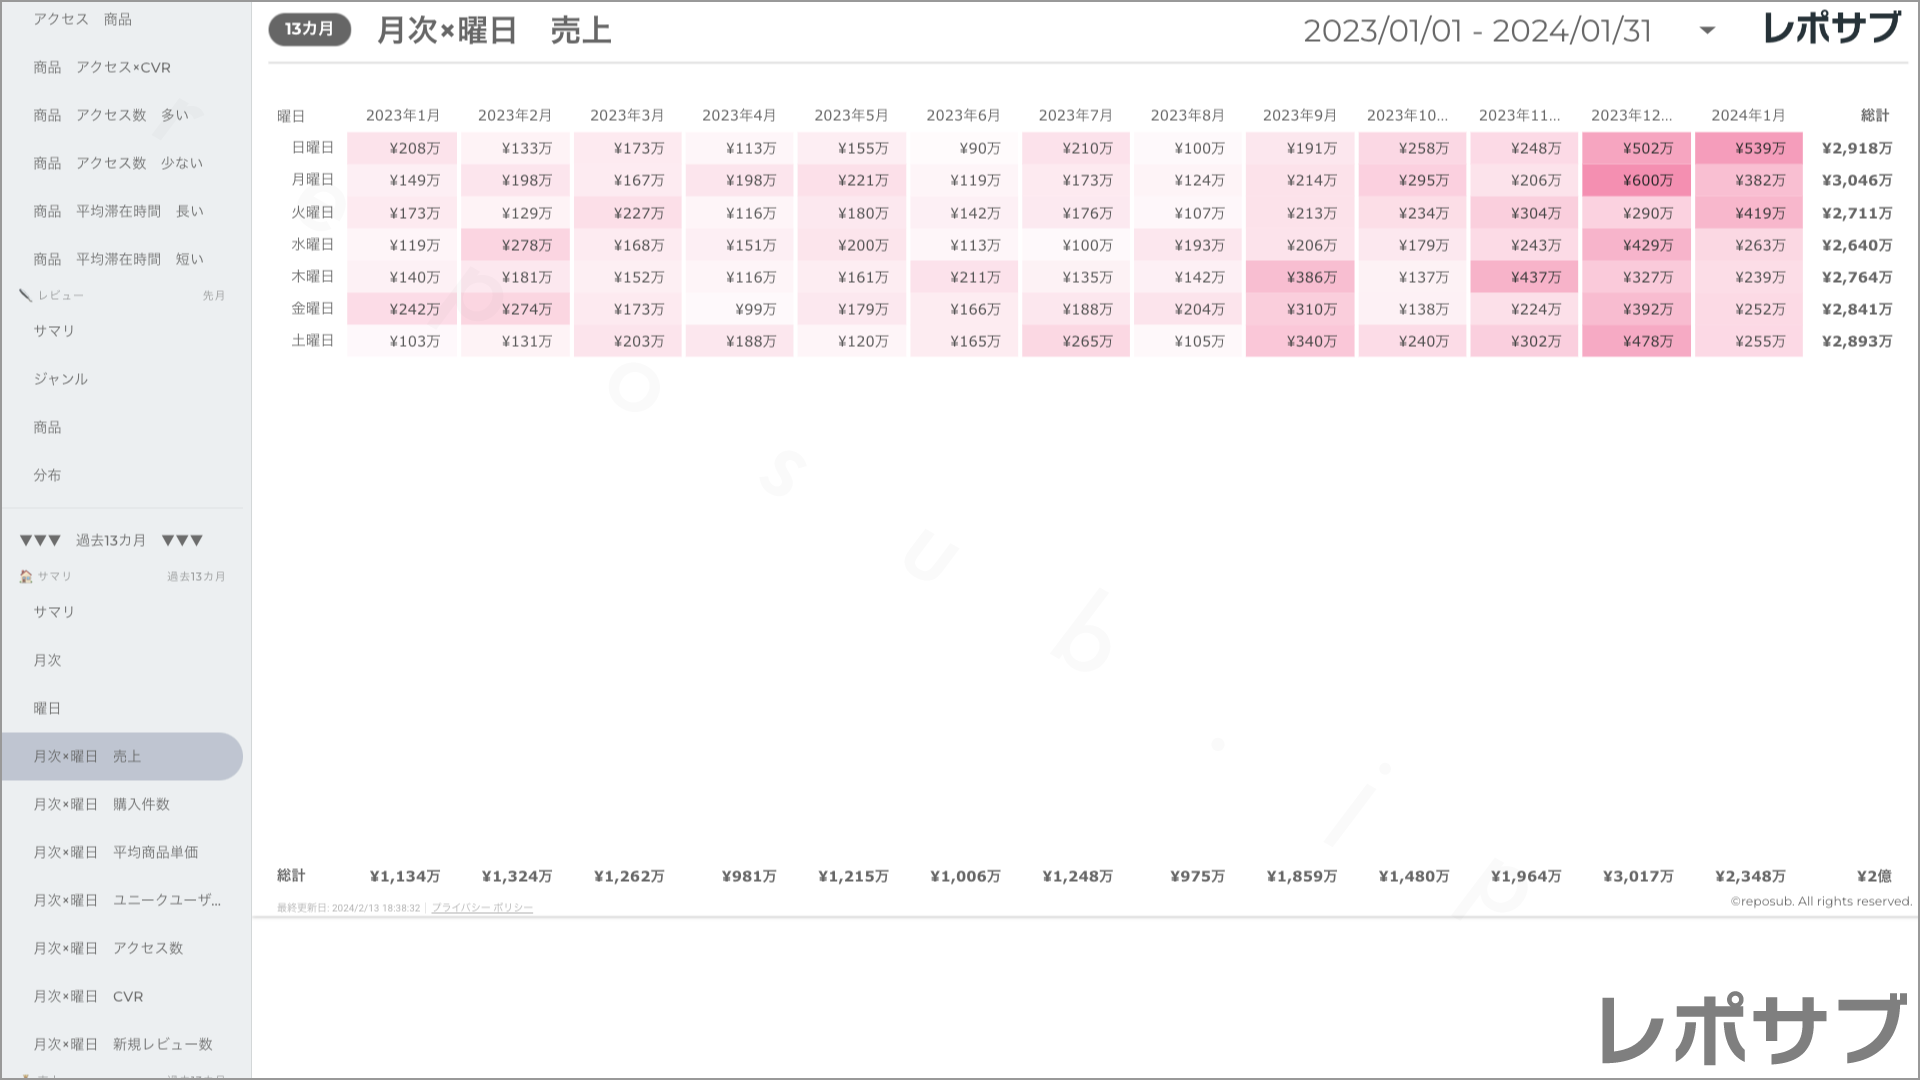This screenshot has width=1920, height=1080.
Task: Open the ジャンル review page
Action: (x=61, y=379)
